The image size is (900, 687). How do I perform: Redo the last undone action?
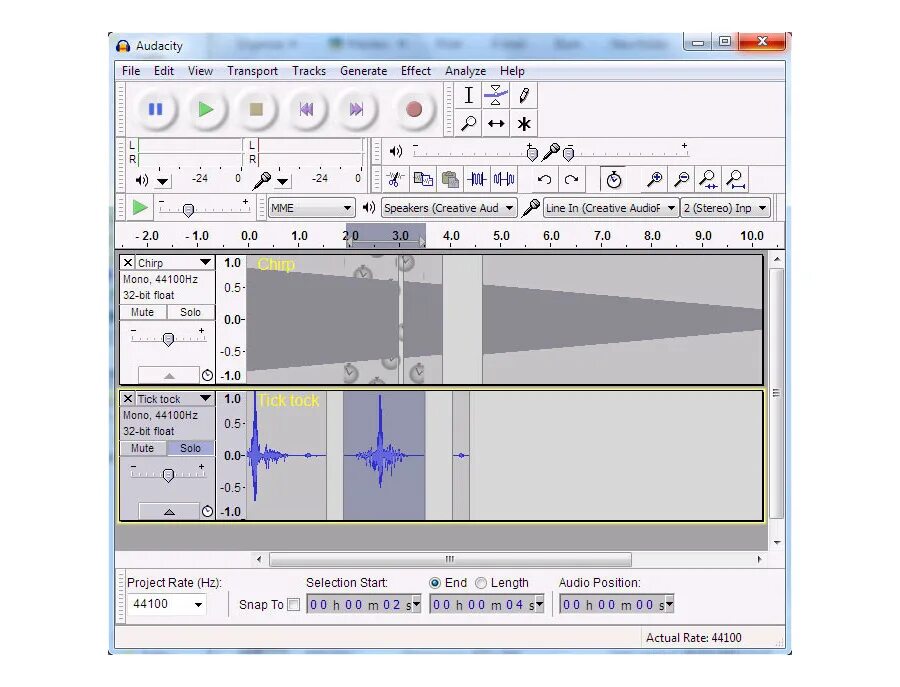[571, 180]
